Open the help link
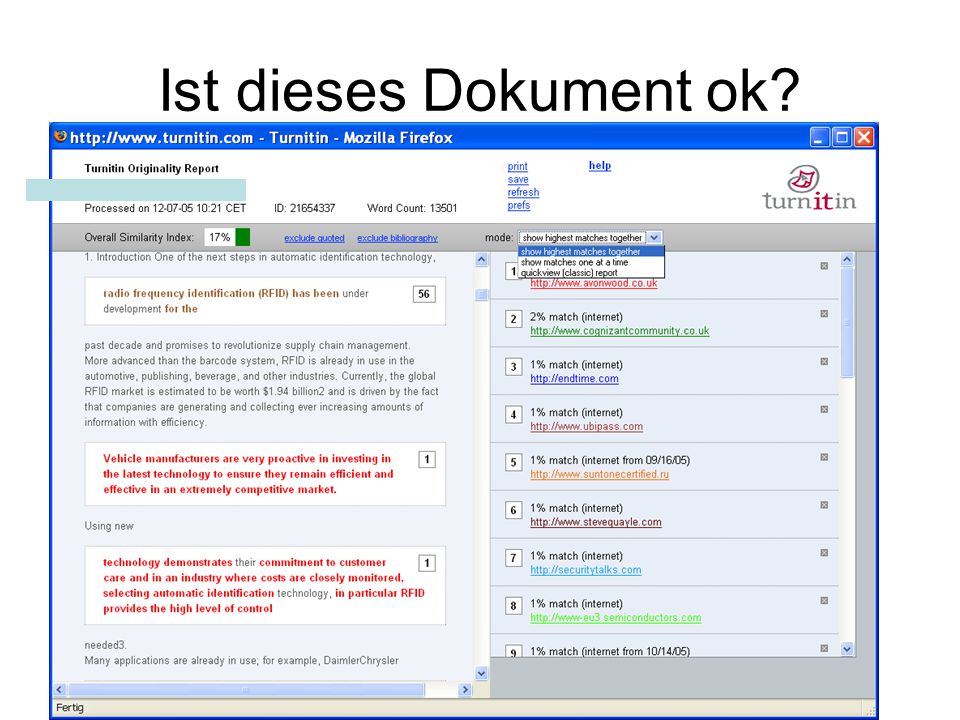The width and height of the screenshot is (960, 720). [600, 165]
